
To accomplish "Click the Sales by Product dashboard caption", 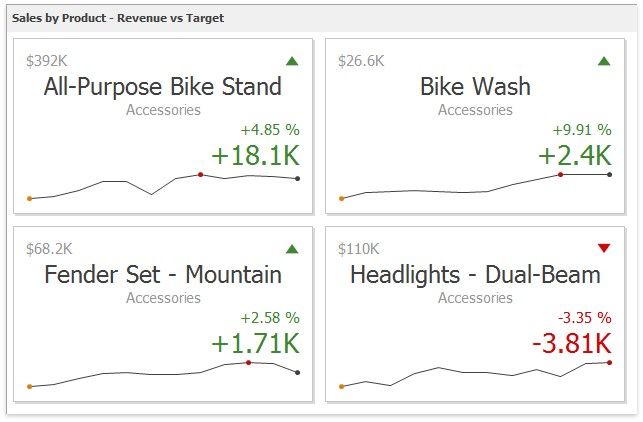I will tap(118, 18).
